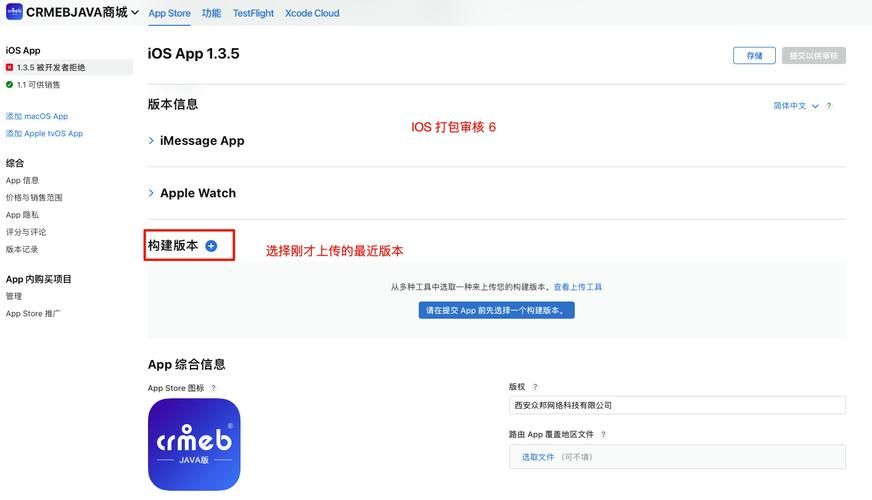The width and height of the screenshot is (872, 500).
Task: Open App Store 推广 in sidebar
Action: point(33,314)
